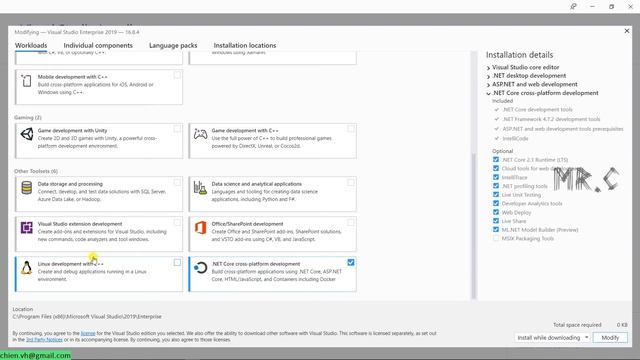Viewport: 640px width, 360px height.
Task: Click the Other Toolsets (6) section heading
Action: coord(36,171)
